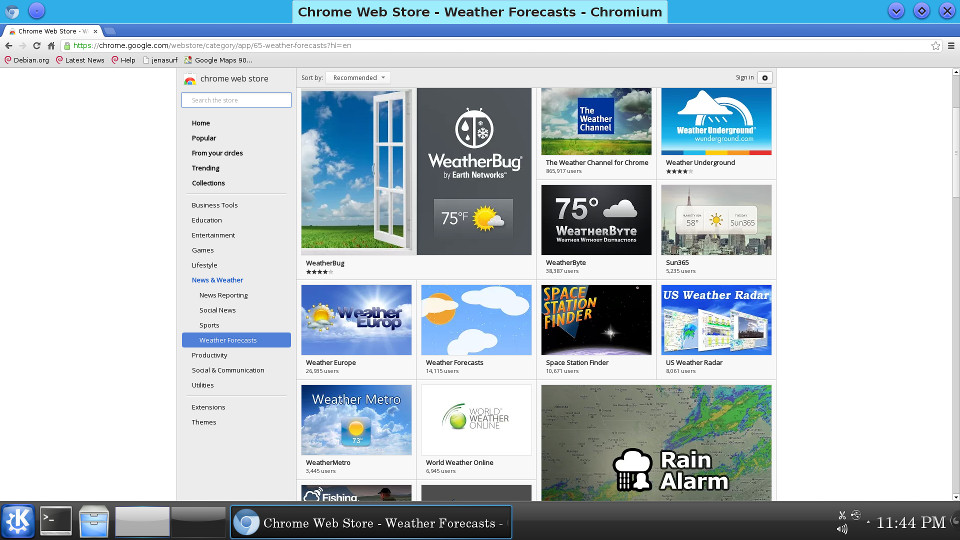The image size is (960, 540).
Task: Open the Games category
Action: tap(203, 250)
